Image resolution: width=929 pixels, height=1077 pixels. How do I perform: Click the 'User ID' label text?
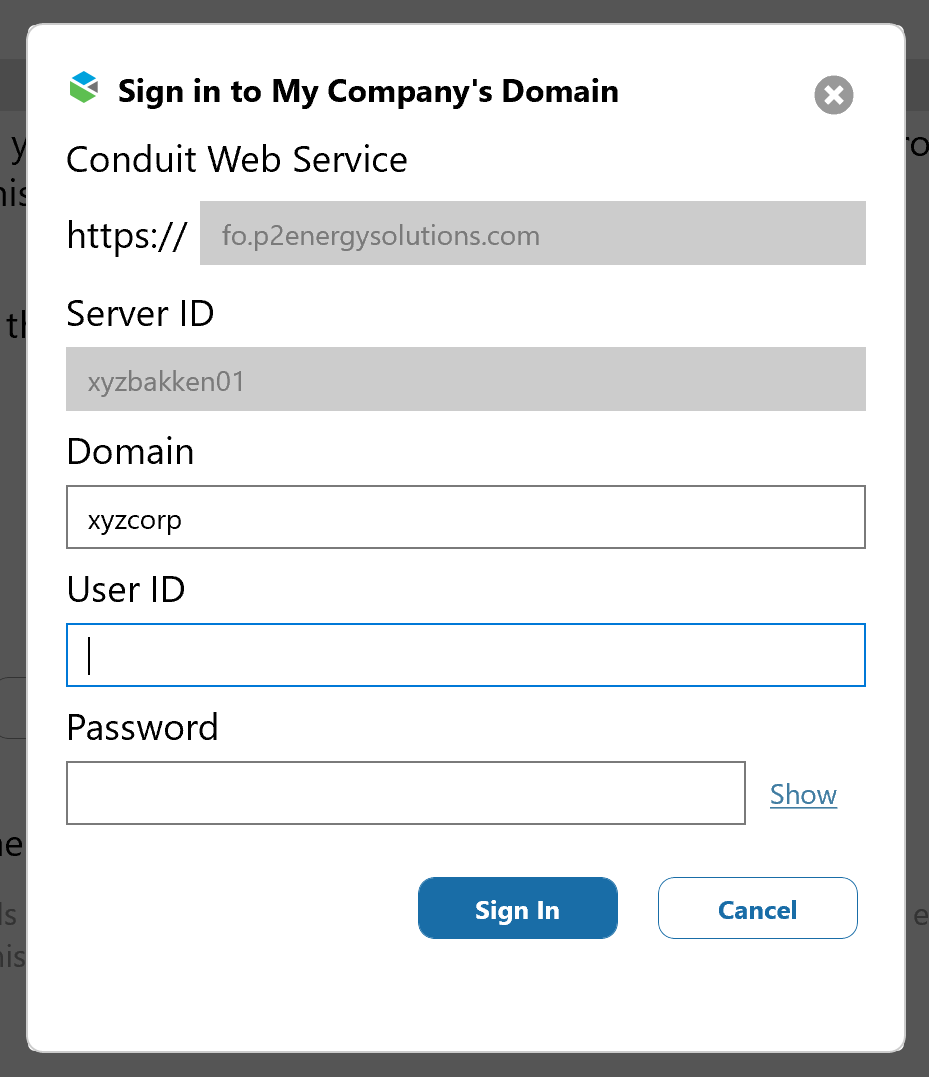[x=126, y=590]
